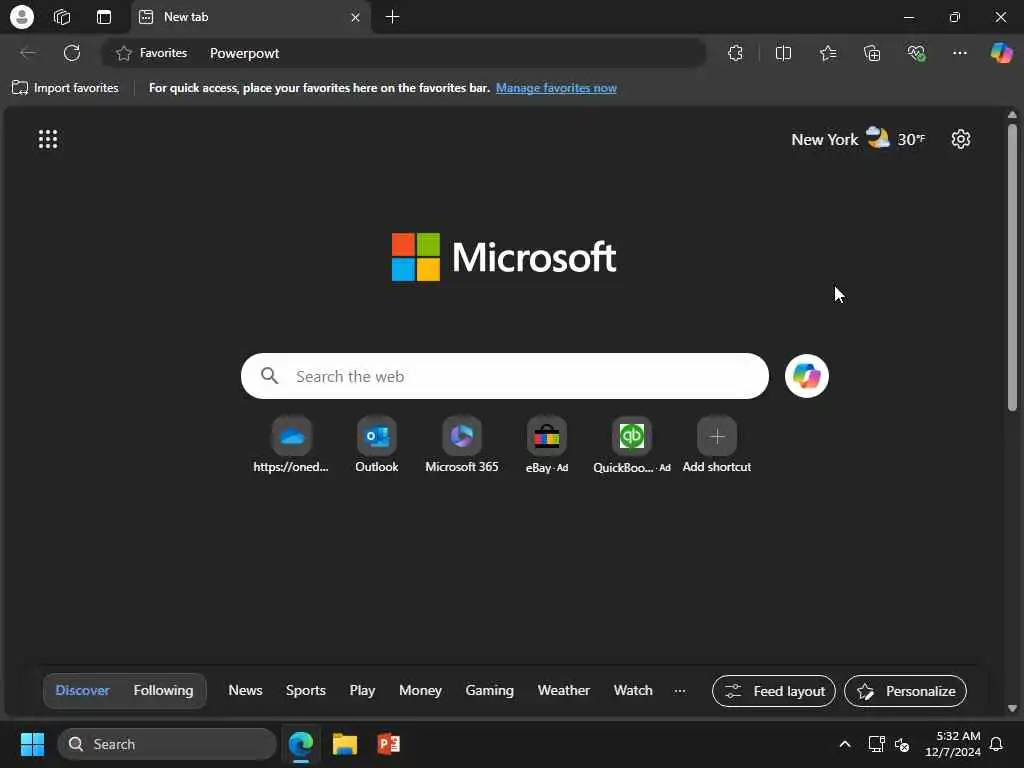Open the Watch feed tab

[633, 690]
